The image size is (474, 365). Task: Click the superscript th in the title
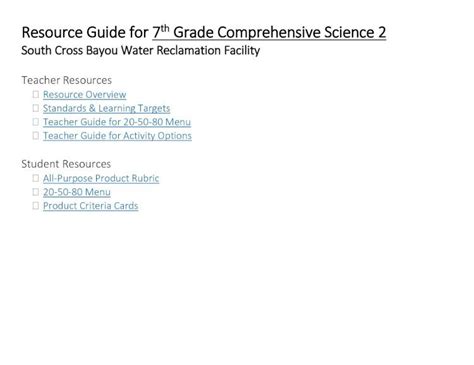[165, 29]
